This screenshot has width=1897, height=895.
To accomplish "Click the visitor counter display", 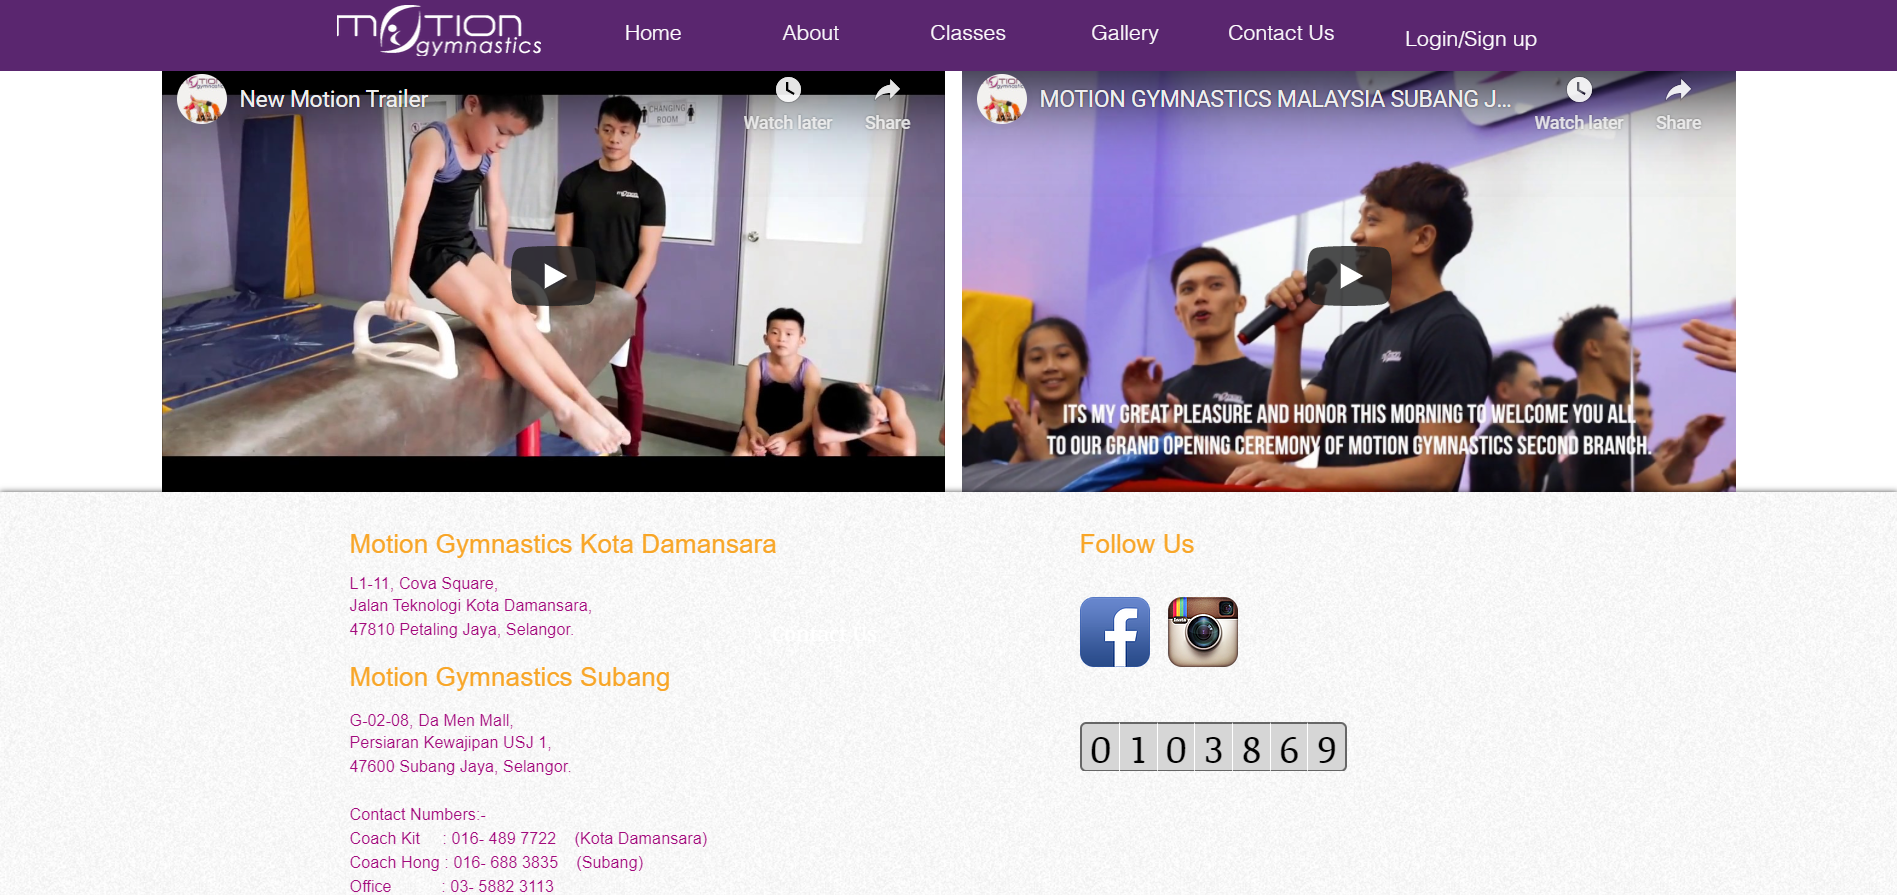I will point(1212,747).
